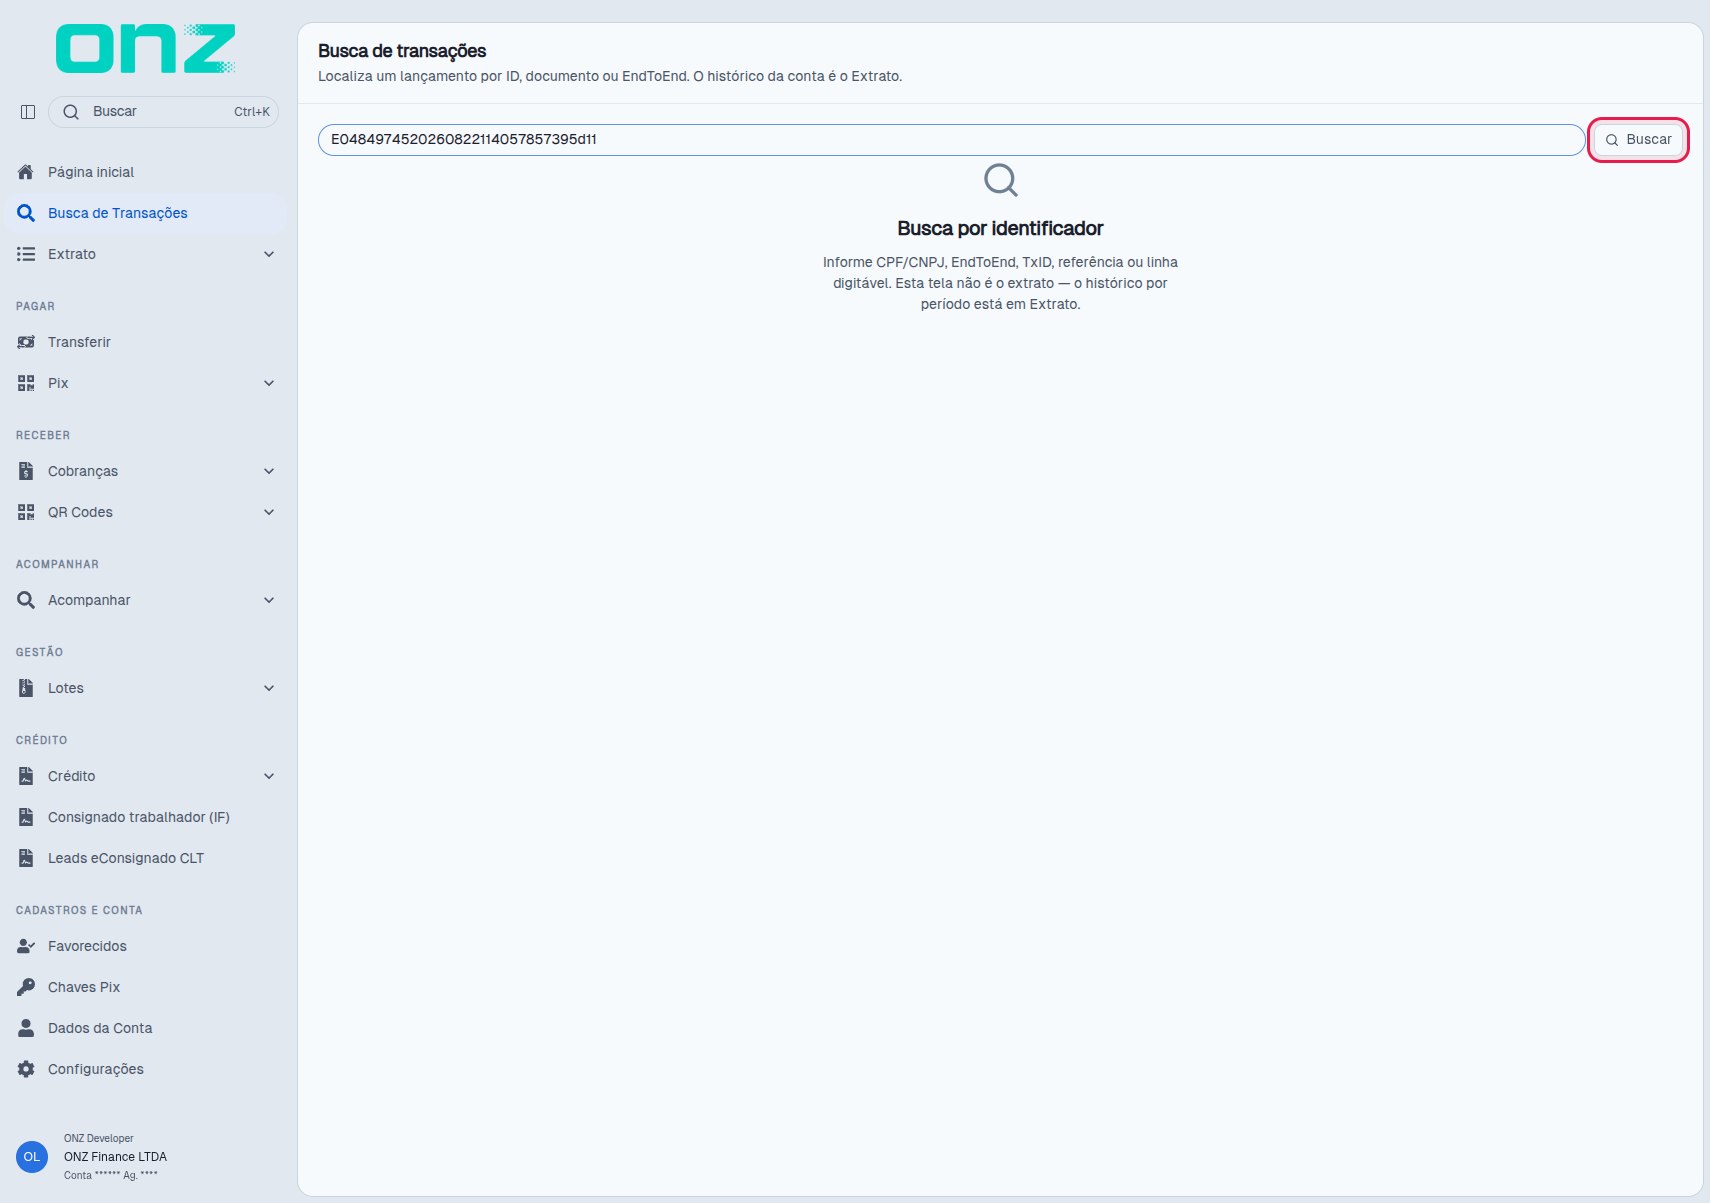The image size is (1710, 1203).
Task: Click the magnifier icon in sidebar search
Action: [x=71, y=112]
